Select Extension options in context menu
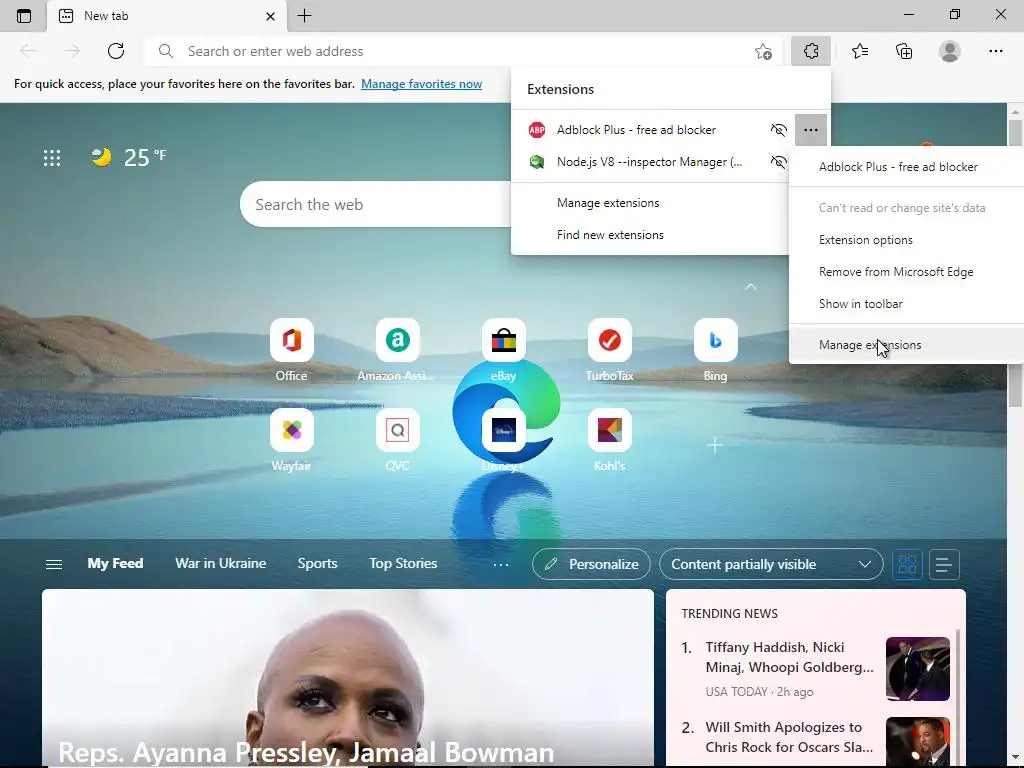The image size is (1024, 768). coord(906,240)
